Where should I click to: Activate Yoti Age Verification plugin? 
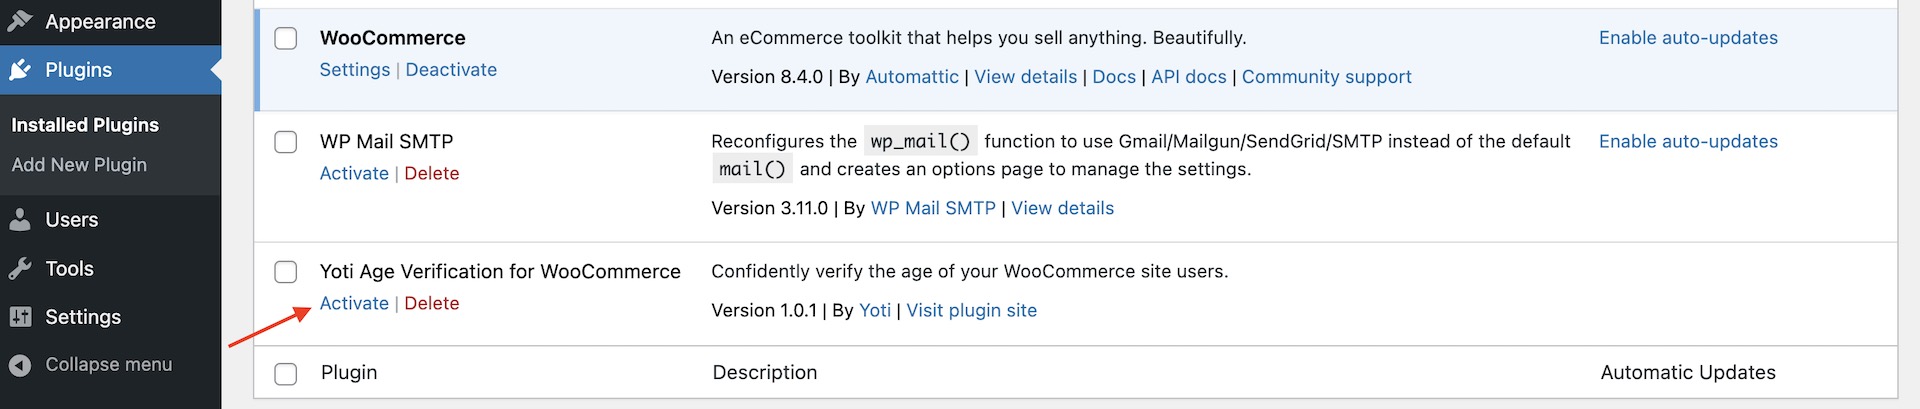click(x=354, y=304)
